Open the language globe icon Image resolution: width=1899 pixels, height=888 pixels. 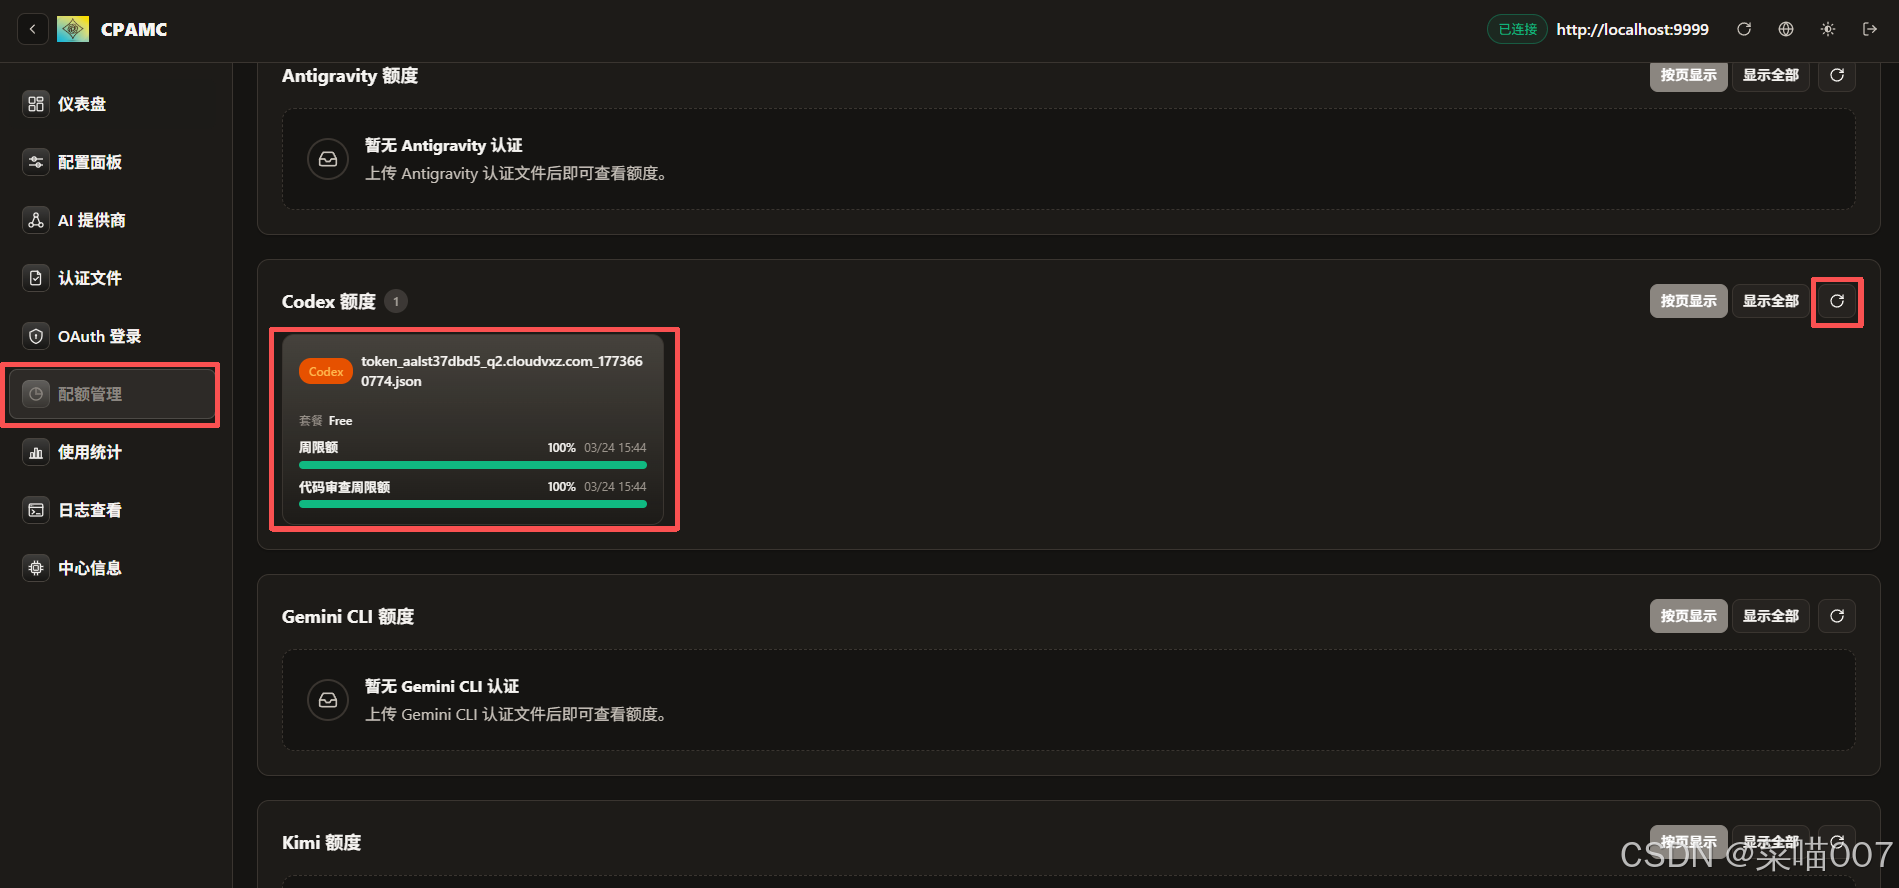click(1785, 29)
